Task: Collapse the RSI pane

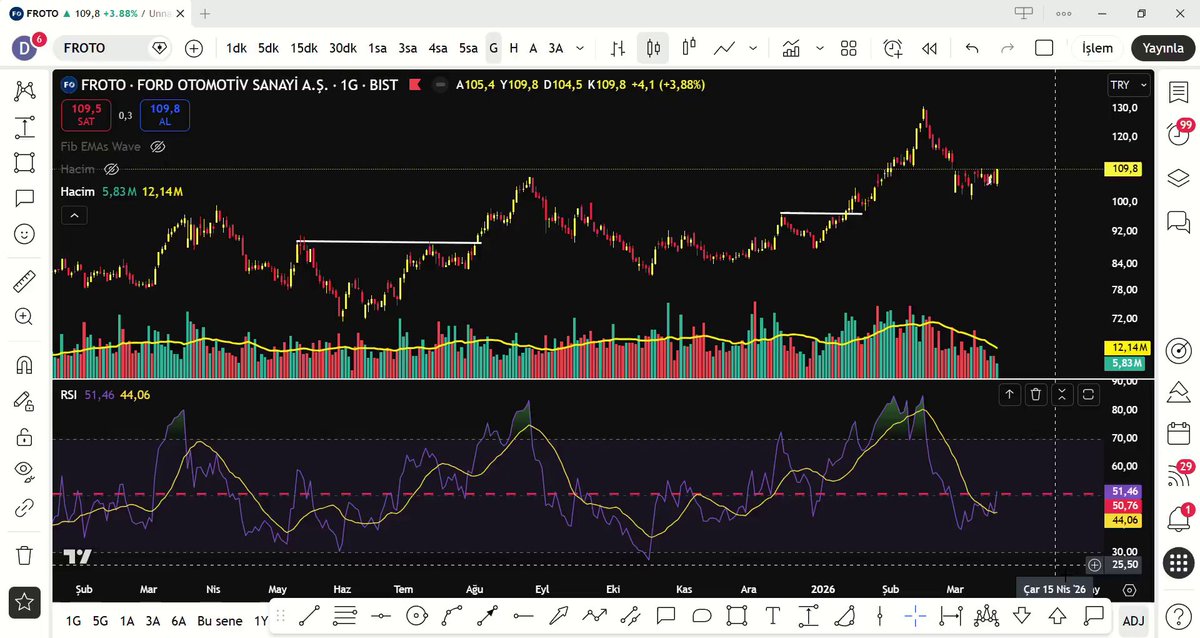Action: (x=1062, y=395)
